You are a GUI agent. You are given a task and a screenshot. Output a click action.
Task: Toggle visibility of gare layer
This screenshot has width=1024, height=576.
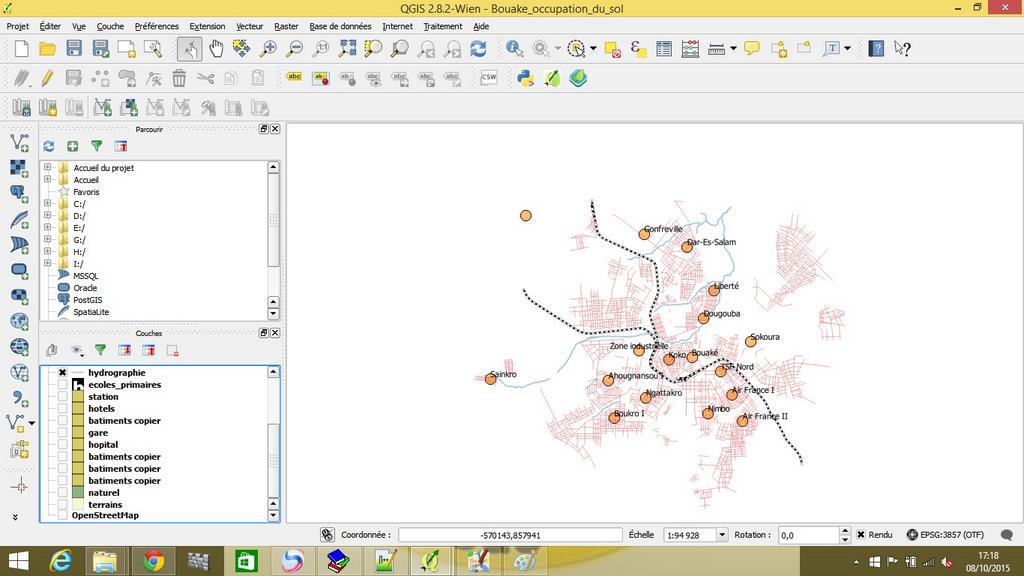pyautogui.click(x=62, y=432)
